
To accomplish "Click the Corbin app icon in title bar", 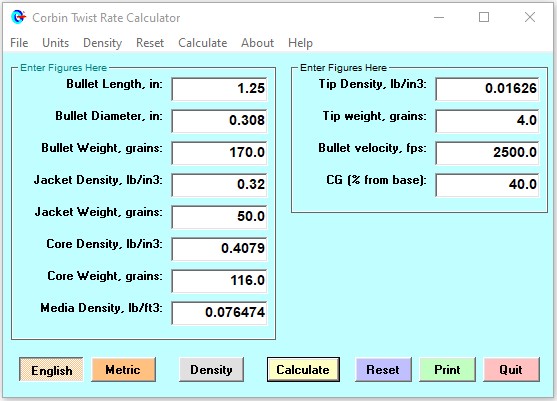I will 18,17.
